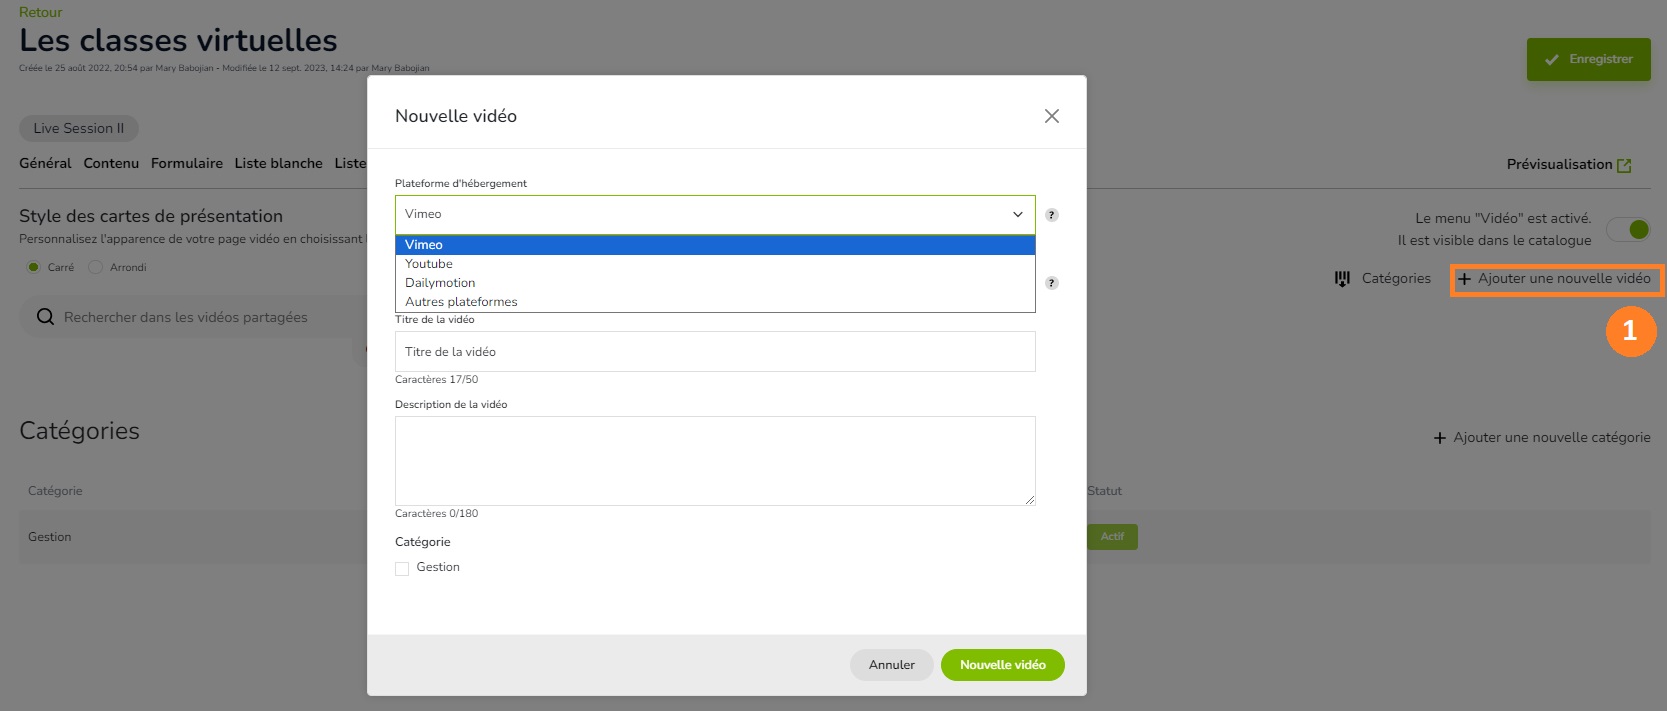Viewport: 1667px width, 711px height.
Task: Collapse the Plateforme d'hébergement dropdown
Action: 1017,215
